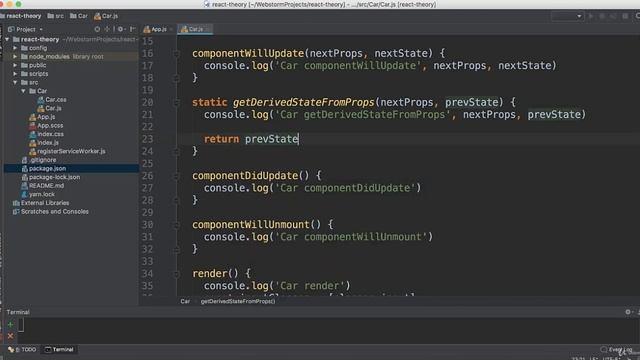Hide the Project panel with the header hide icon
The image size is (640, 360).
pos(132,29)
